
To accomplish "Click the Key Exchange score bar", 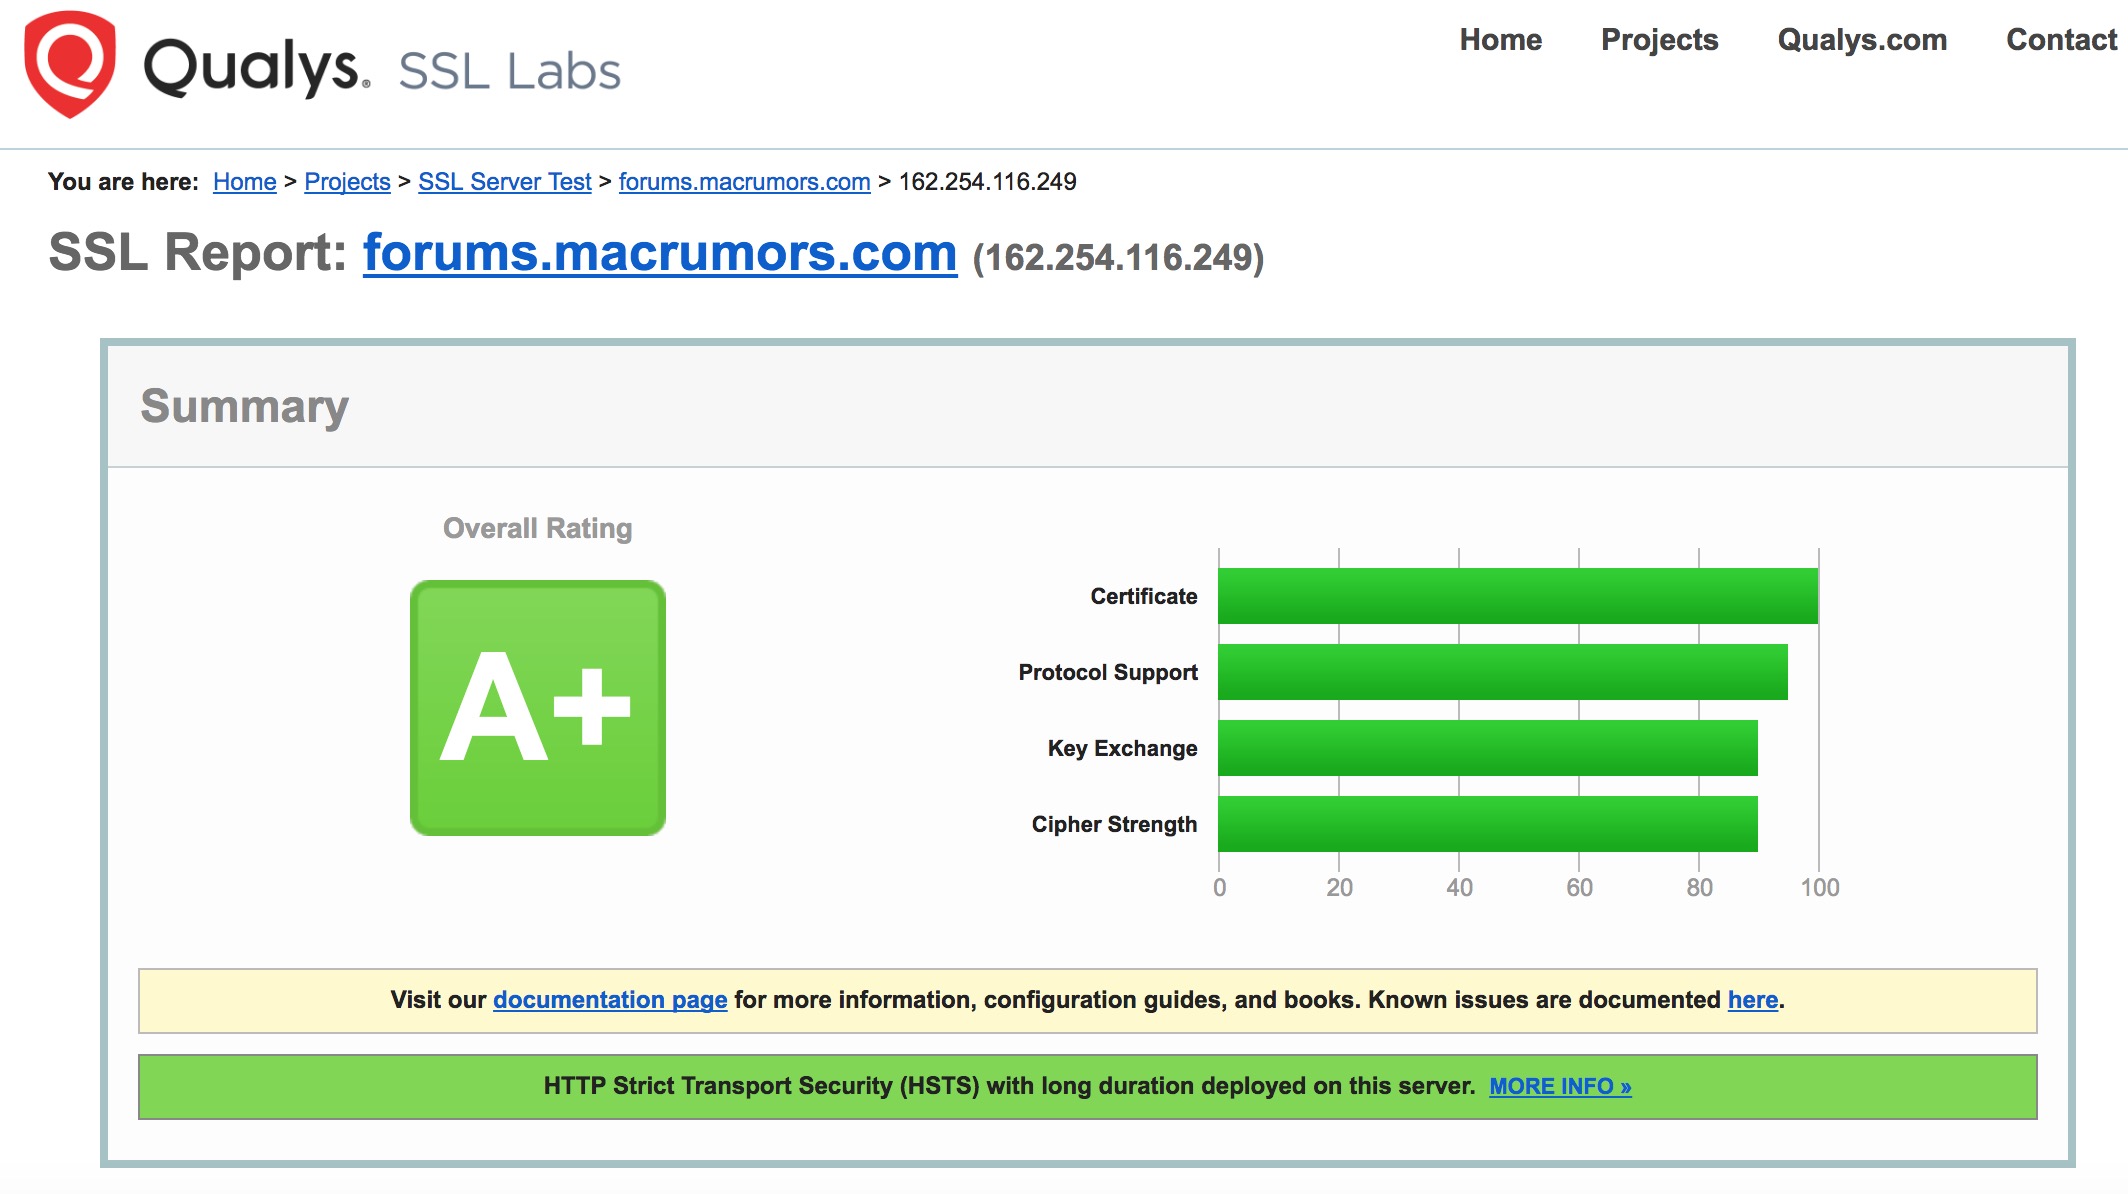I will pos(1487,748).
